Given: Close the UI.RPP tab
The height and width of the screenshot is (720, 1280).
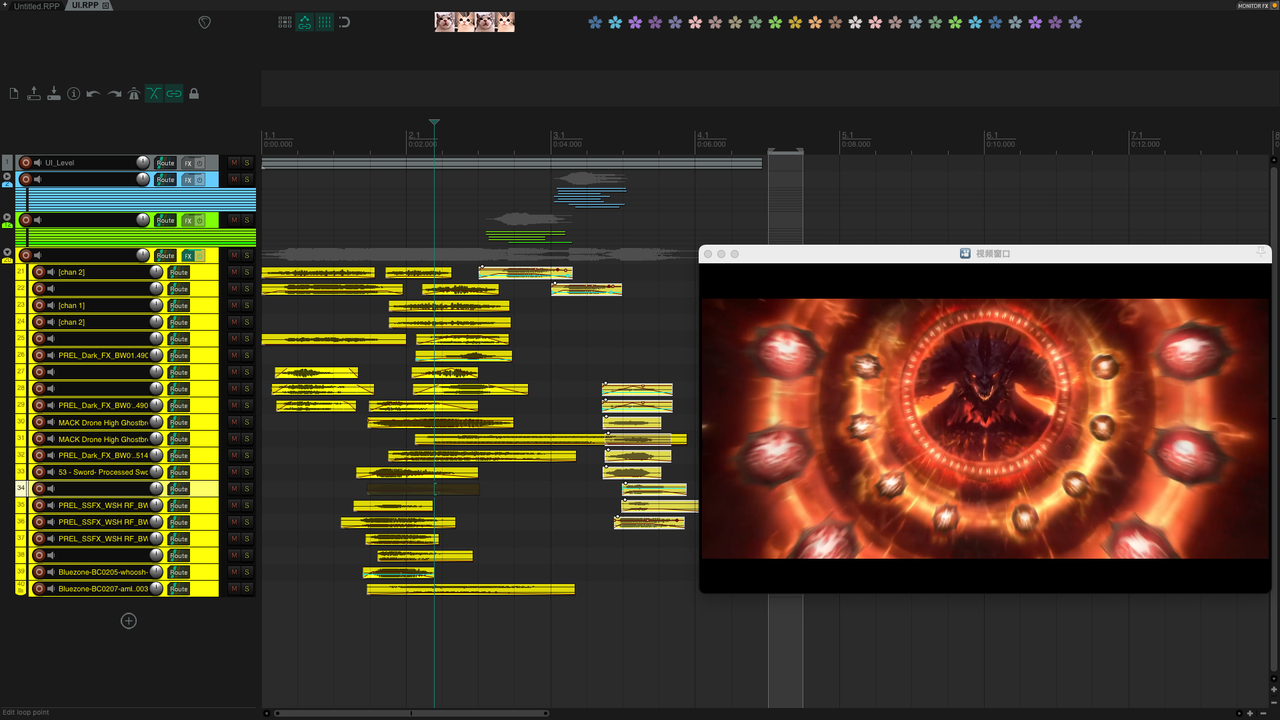Looking at the screenshot, I should click(108, 6).
